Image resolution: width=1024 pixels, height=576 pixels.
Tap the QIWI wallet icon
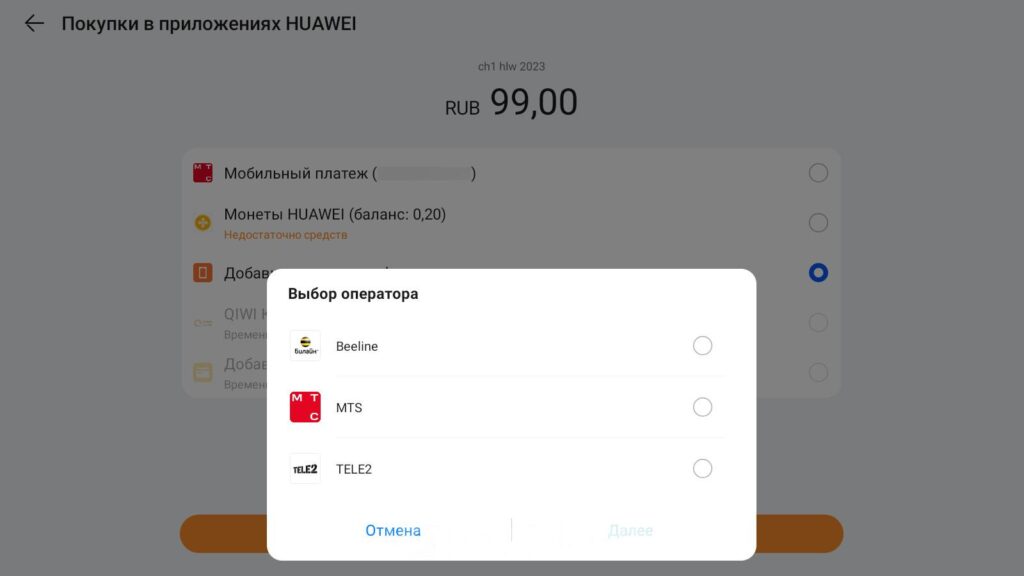click(202, 323)
